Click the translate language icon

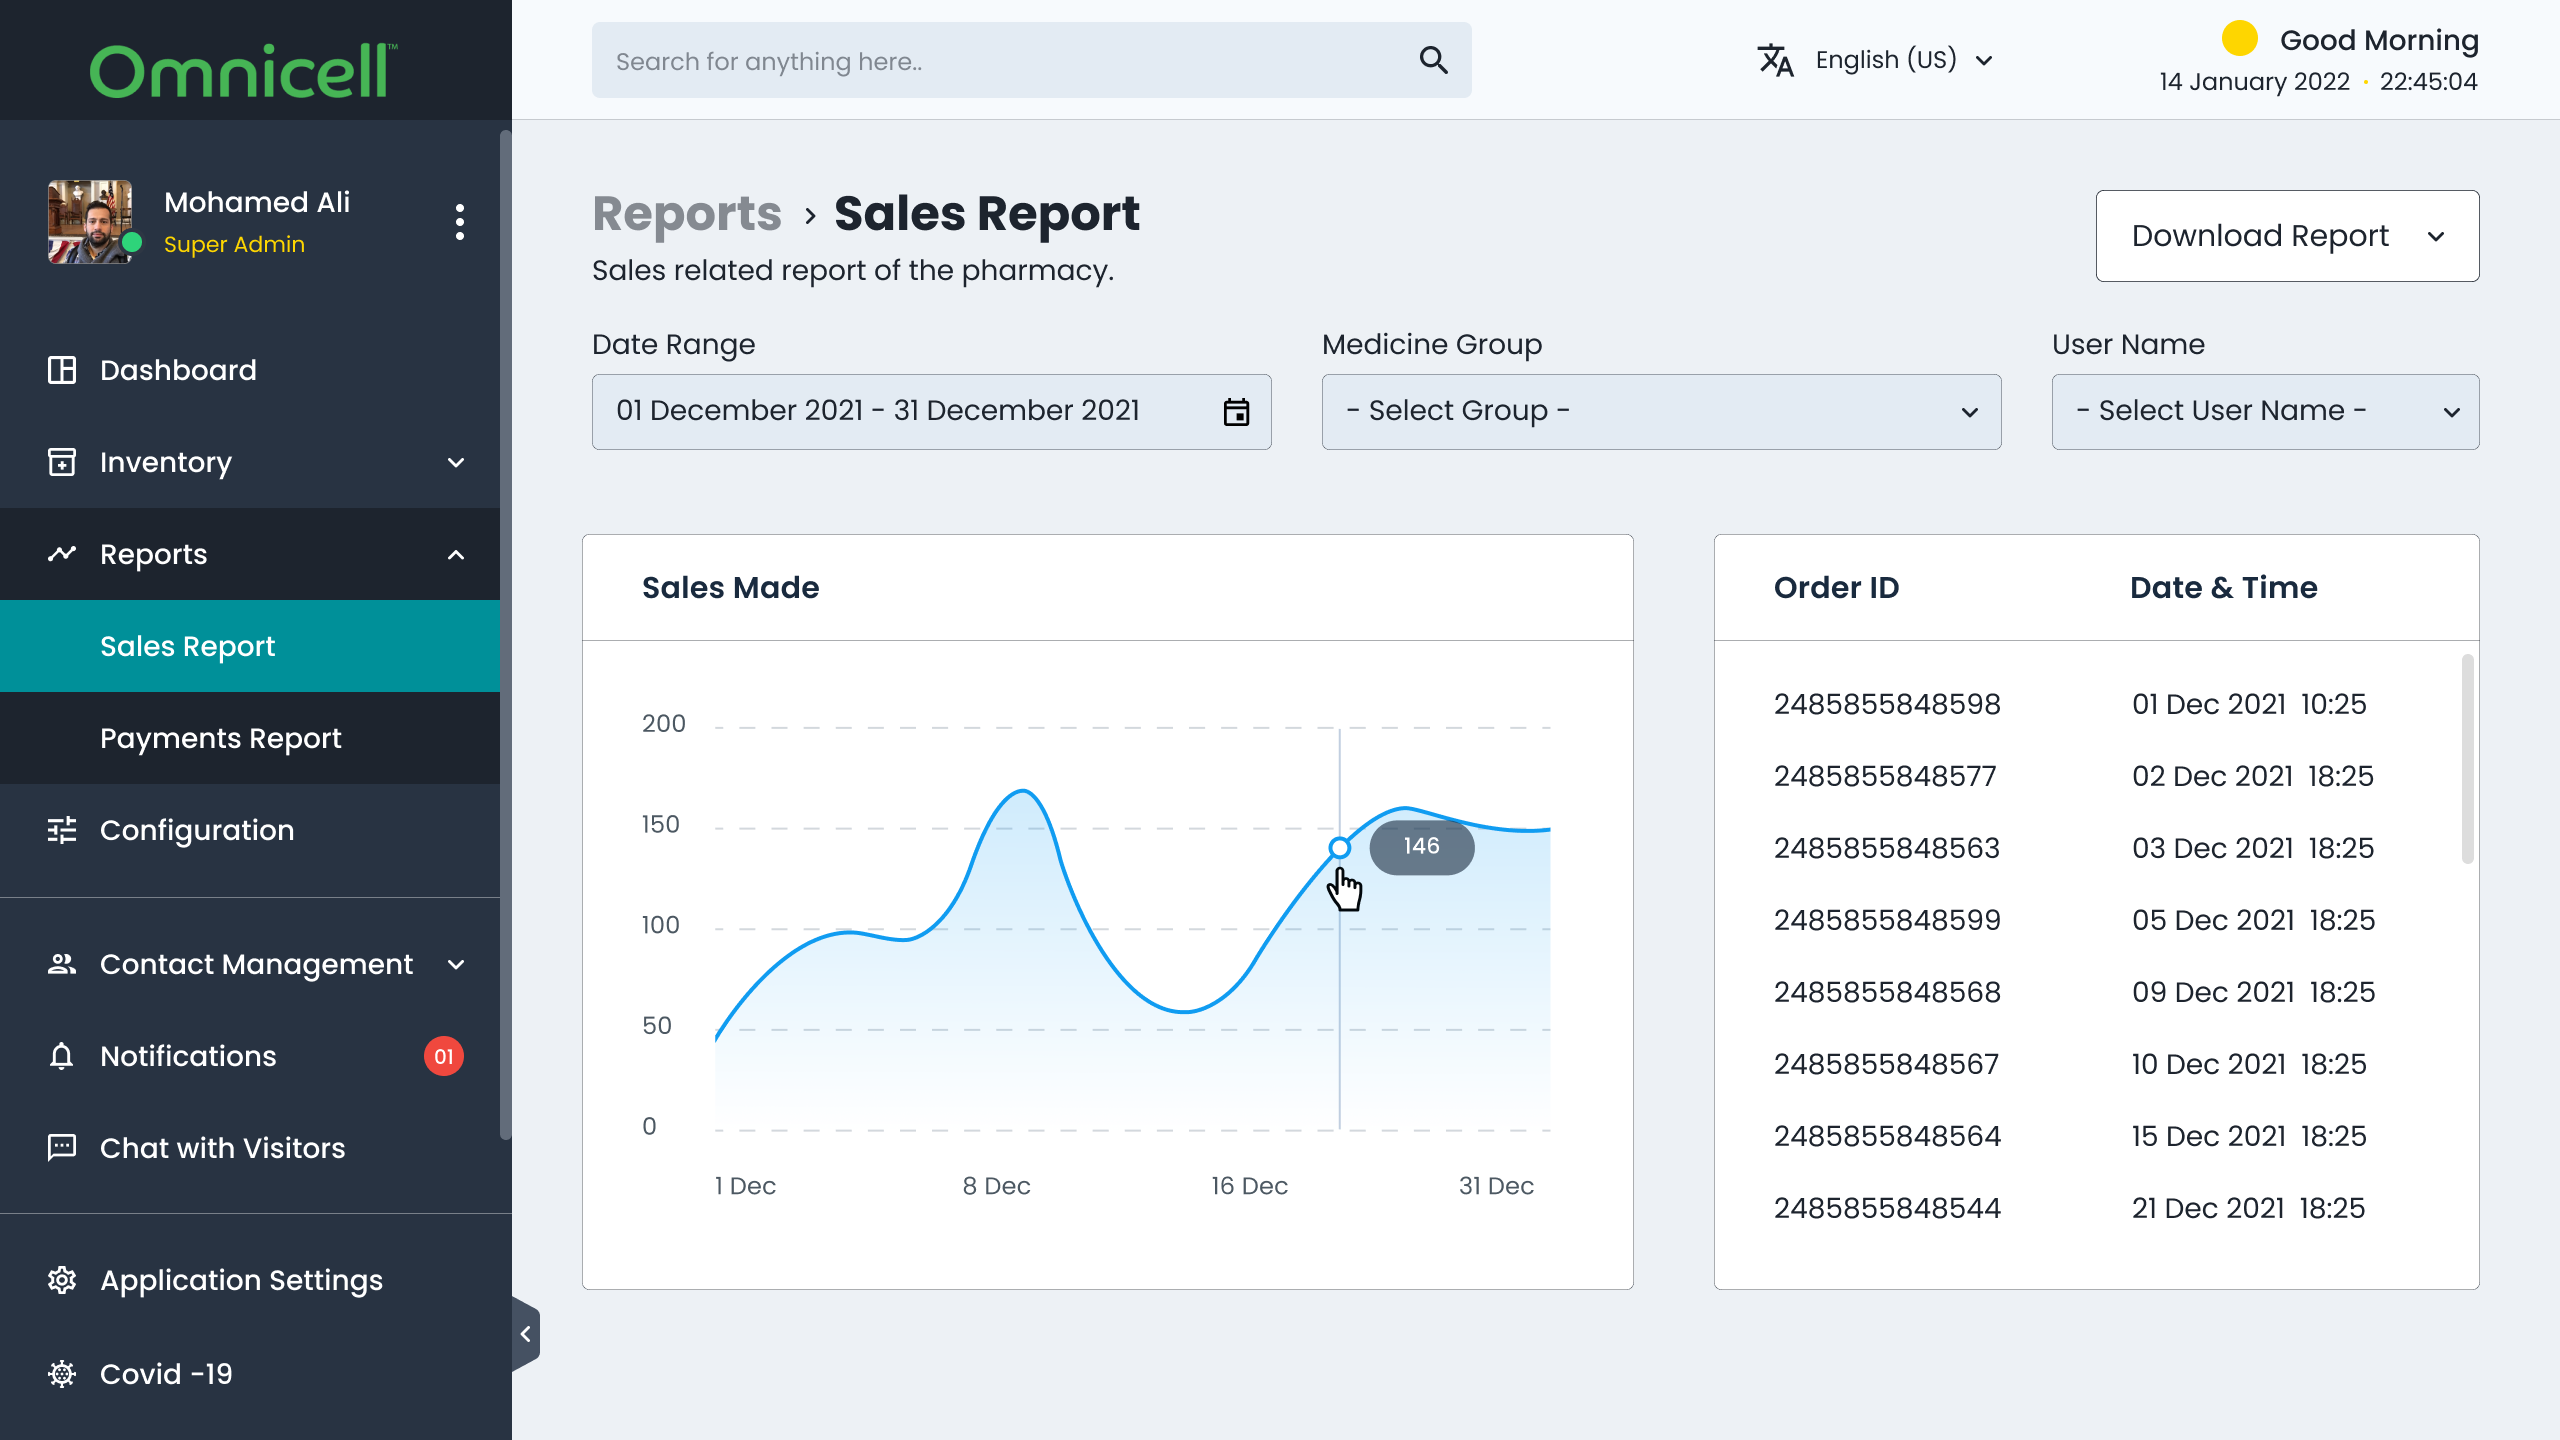1775,60
